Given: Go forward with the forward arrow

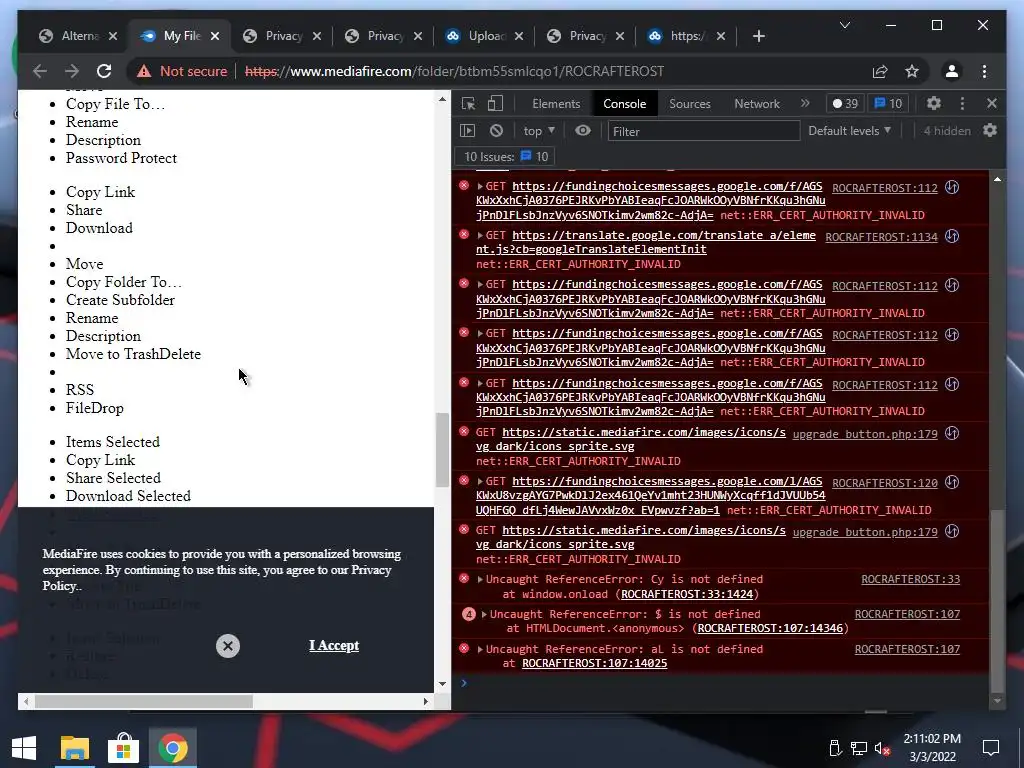Looking at the screenshot, I should click(72, 71).
